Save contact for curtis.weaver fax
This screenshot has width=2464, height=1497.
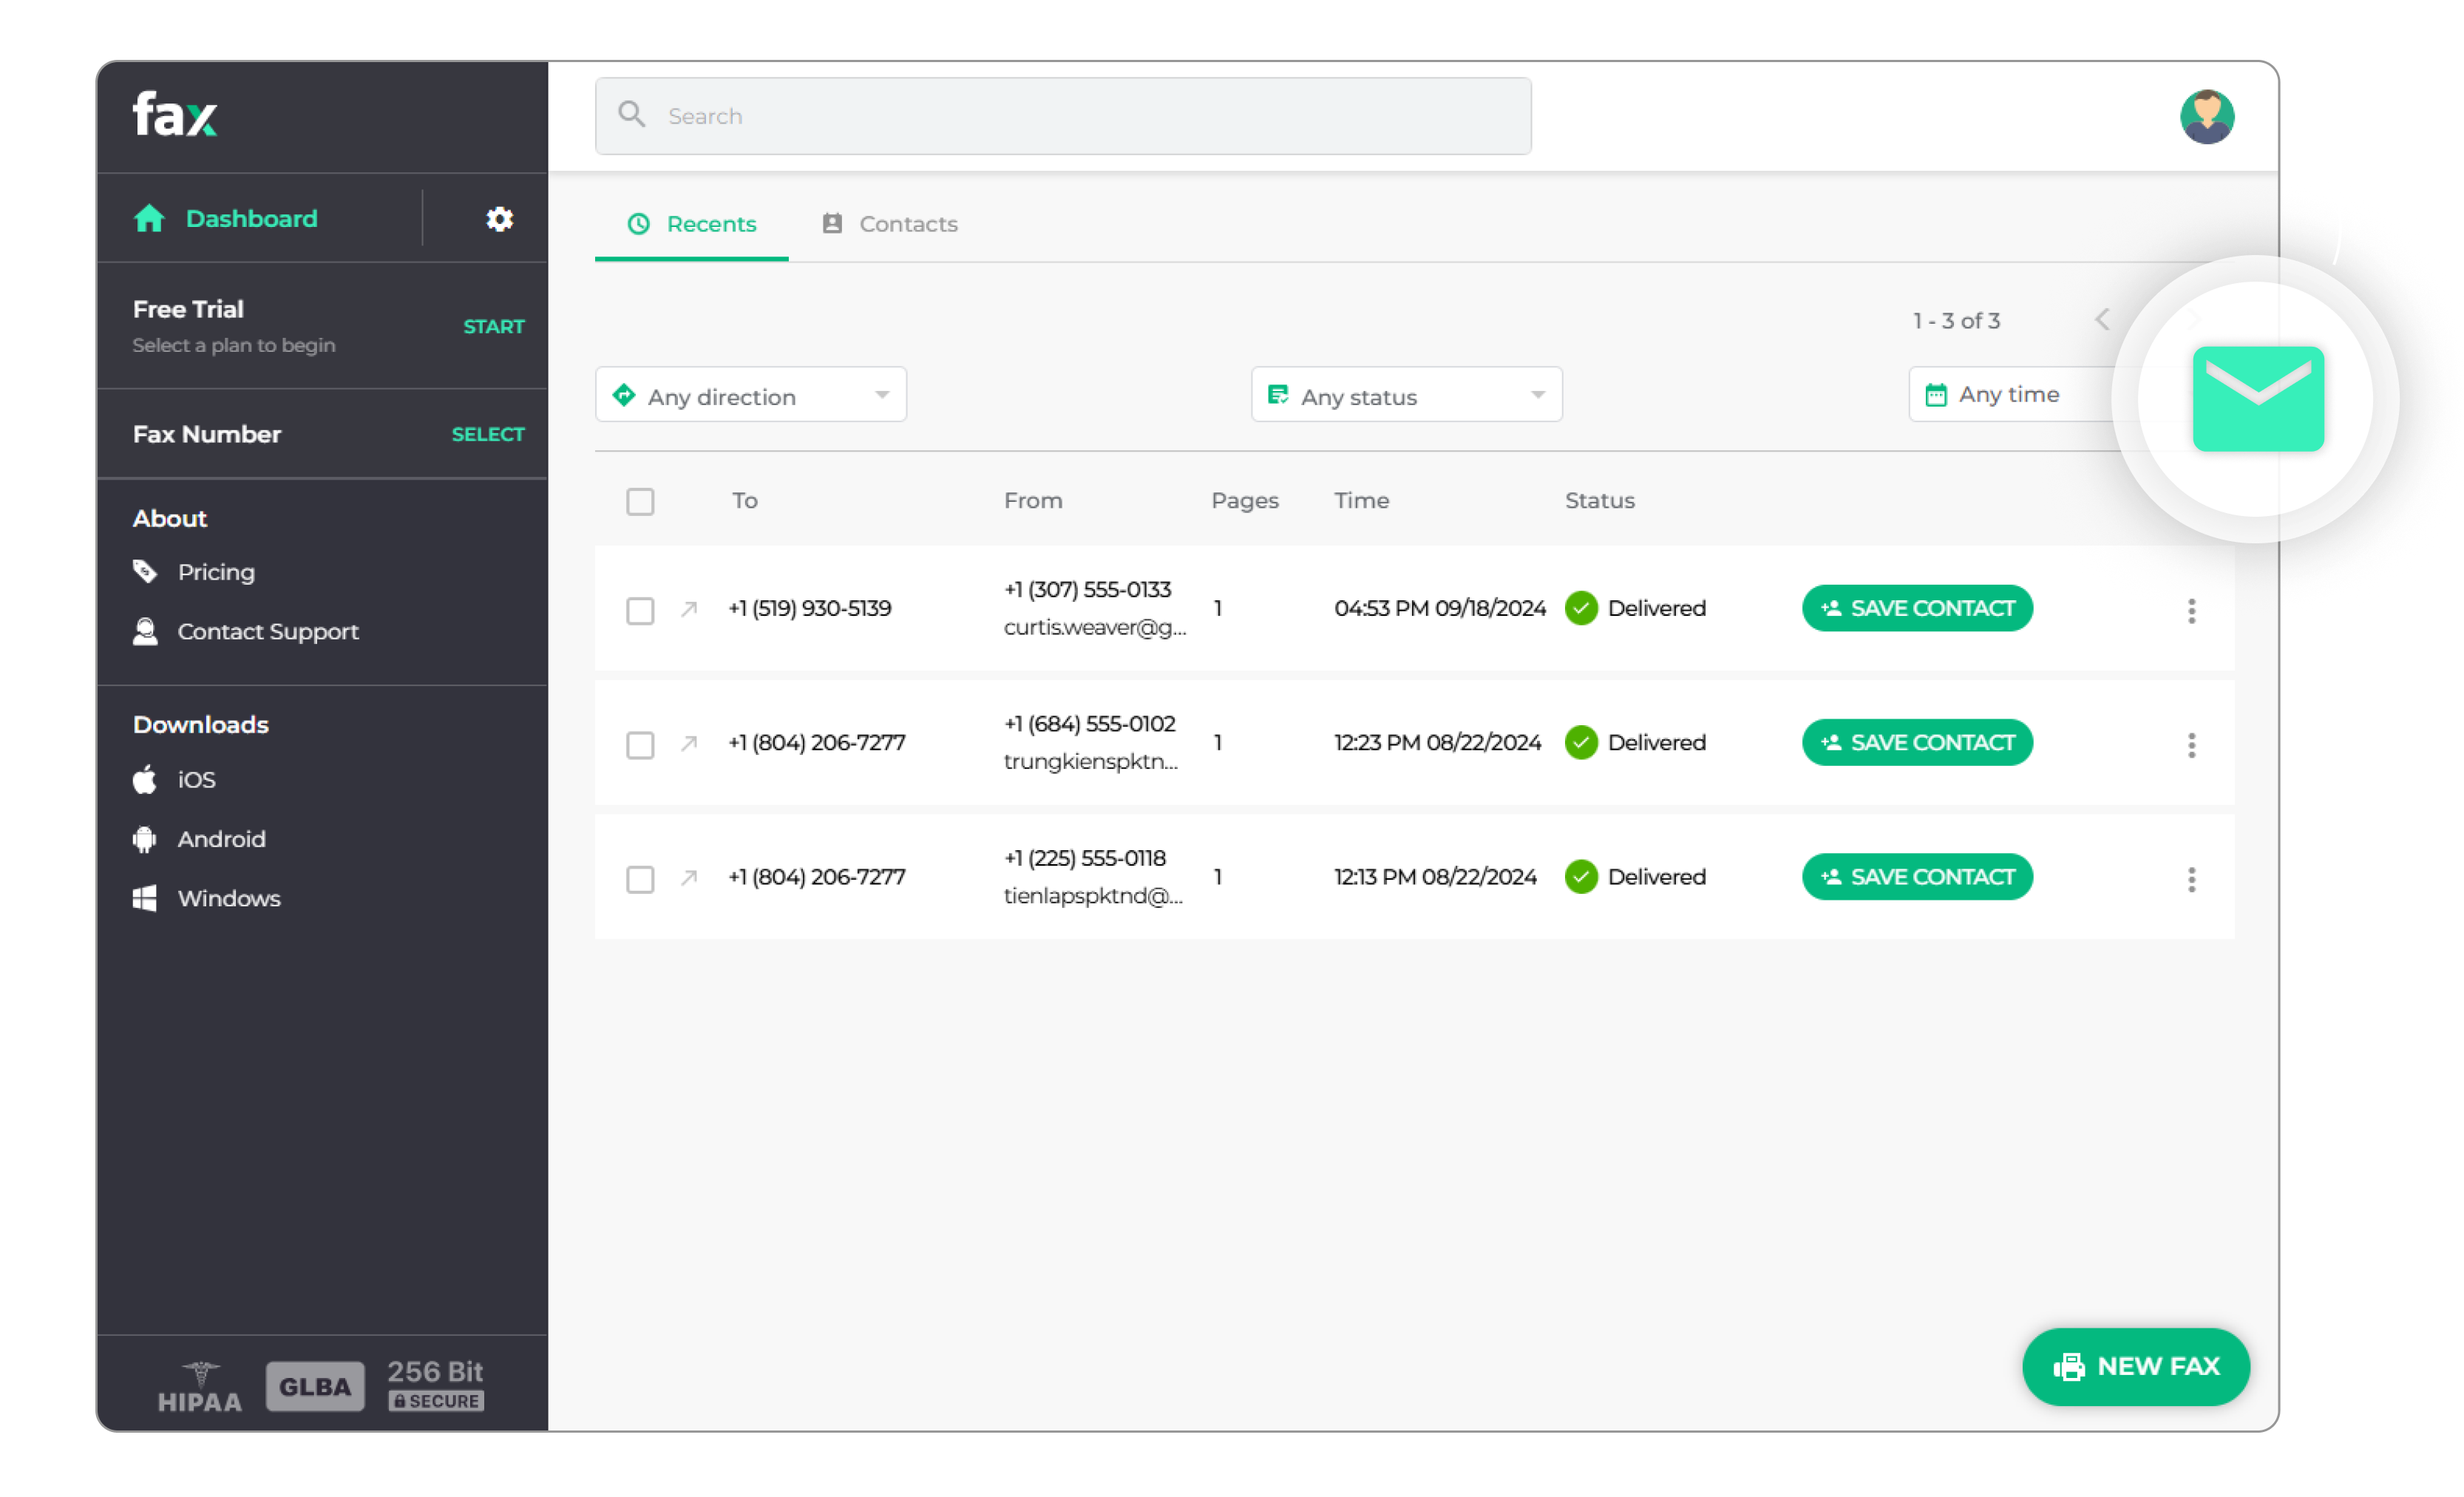[x=1916, y=608]
